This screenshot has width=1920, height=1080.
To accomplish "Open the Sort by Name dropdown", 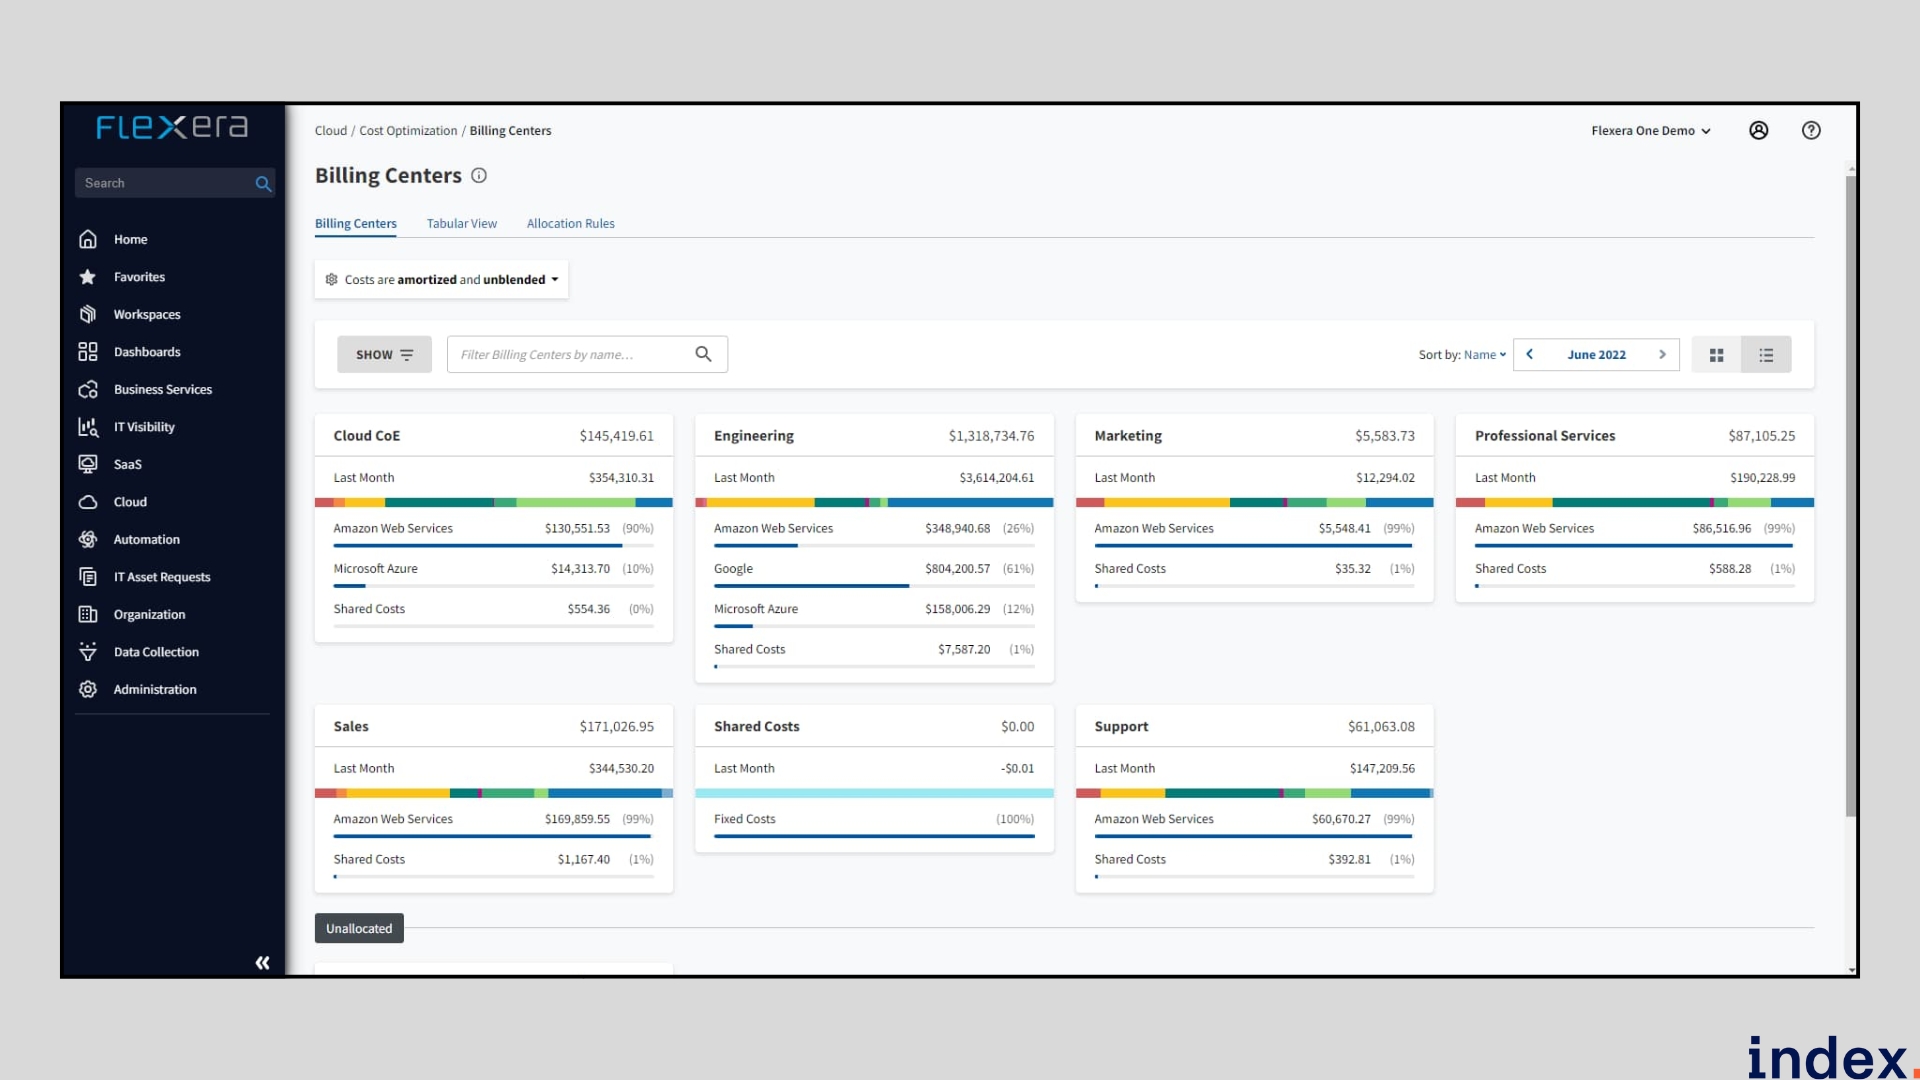I will pyautogui.click(x=1484, y=355).
